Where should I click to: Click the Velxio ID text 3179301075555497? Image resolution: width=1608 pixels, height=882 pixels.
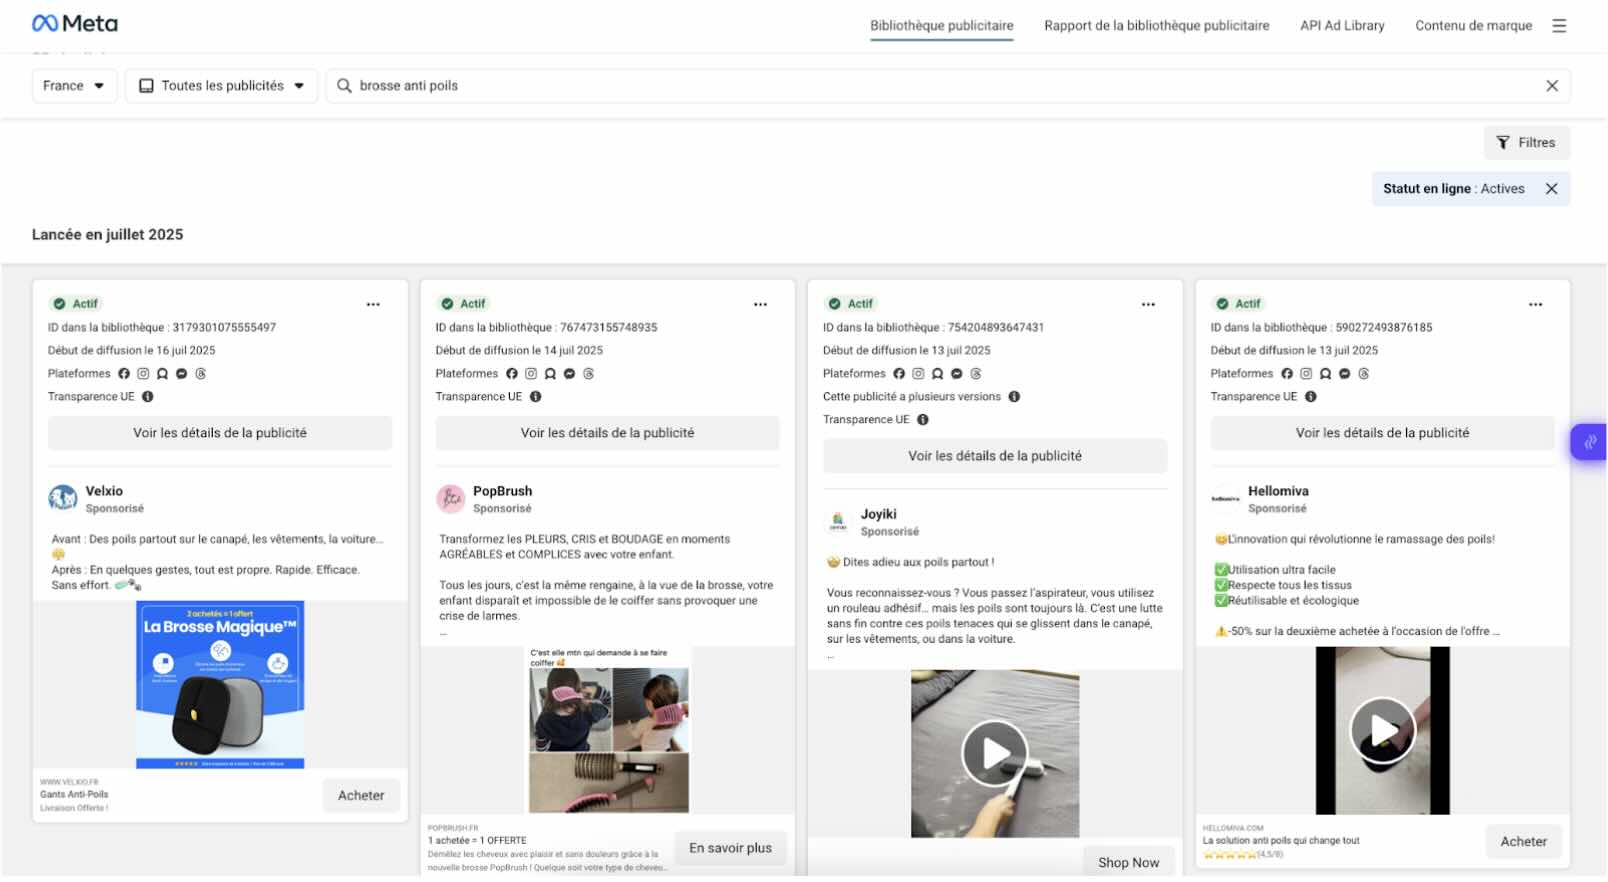pos(224,328)
